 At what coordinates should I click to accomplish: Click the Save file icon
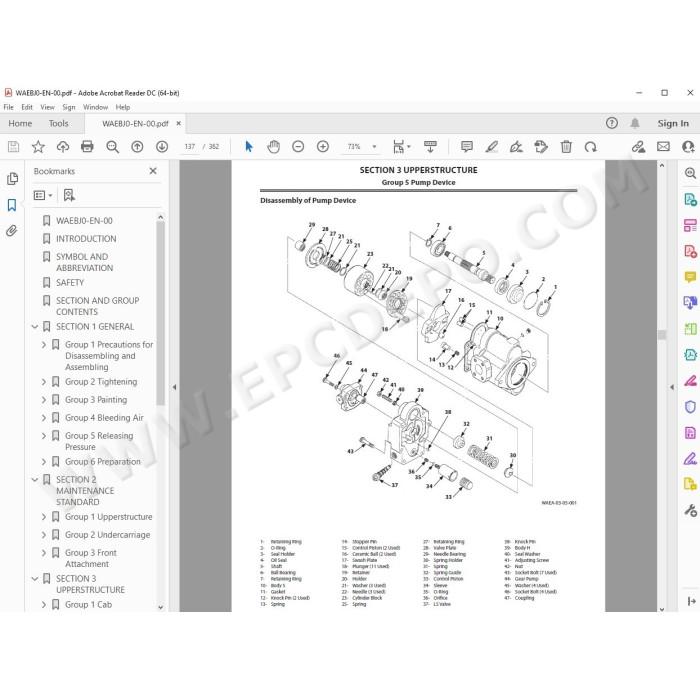pyautogui.click(x=13, y=146)
